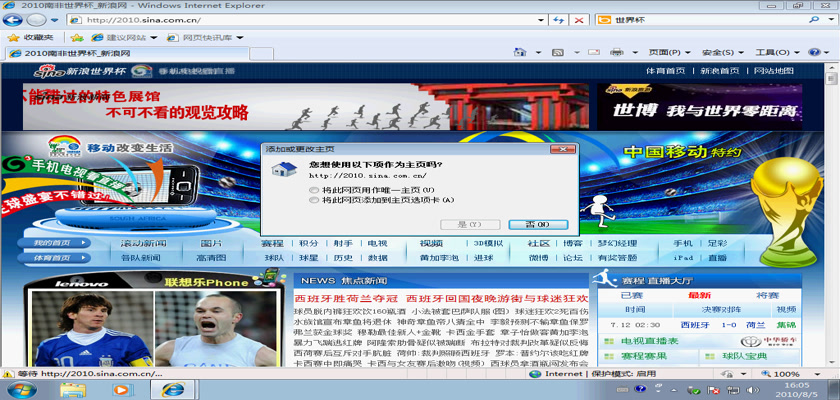Expand the 安全(S) dropdown menu

(x=722, y=52)
